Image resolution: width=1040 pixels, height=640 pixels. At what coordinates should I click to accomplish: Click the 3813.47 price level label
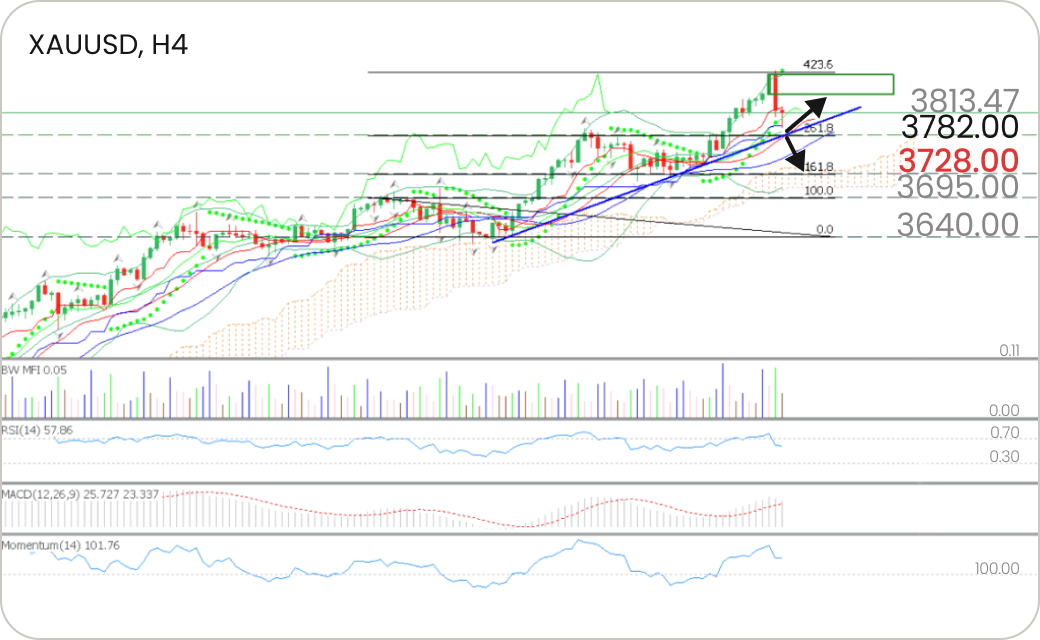(x=964, y=100)
